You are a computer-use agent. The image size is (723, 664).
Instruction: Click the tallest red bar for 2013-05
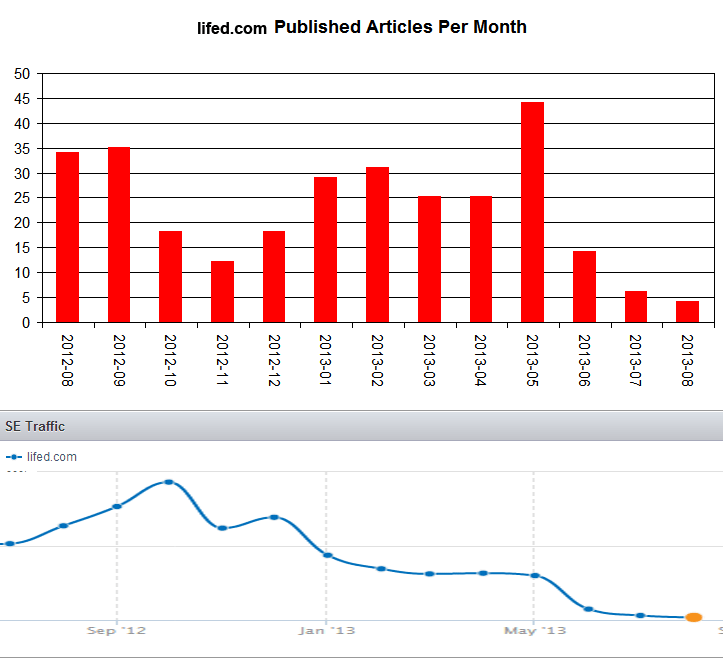[533, 212]
